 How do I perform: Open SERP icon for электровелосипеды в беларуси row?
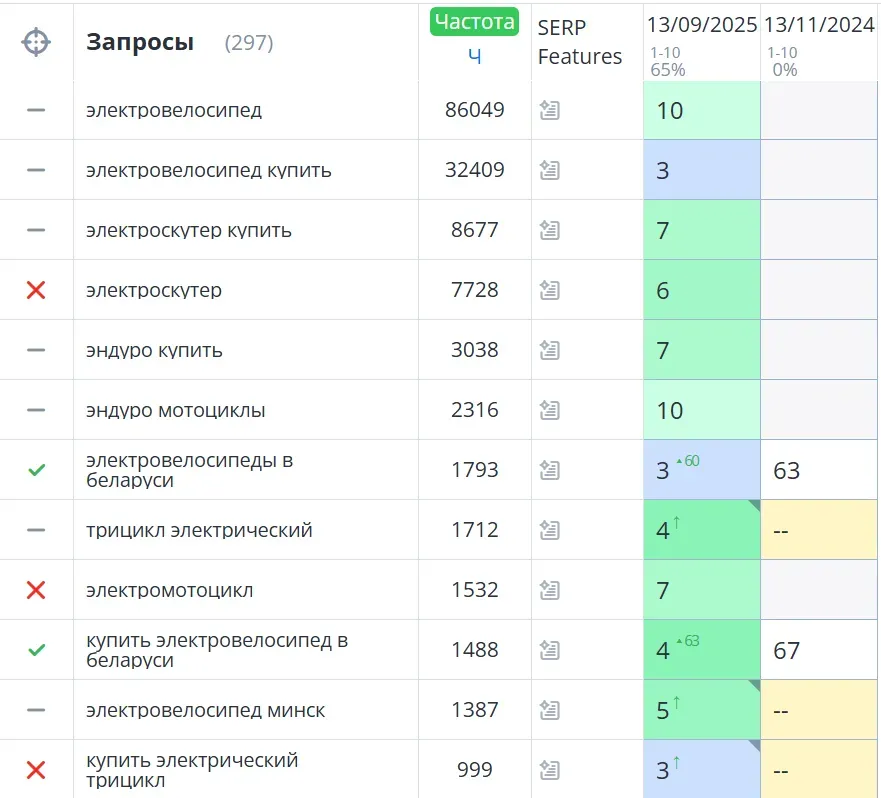click(x=550, y=470)
